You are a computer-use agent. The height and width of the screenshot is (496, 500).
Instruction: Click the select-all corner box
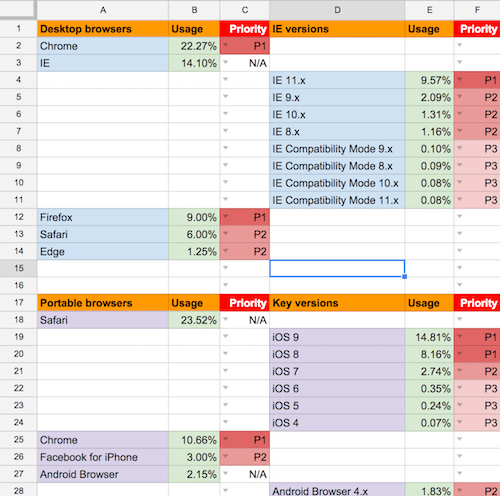click(x=17, y=9)
